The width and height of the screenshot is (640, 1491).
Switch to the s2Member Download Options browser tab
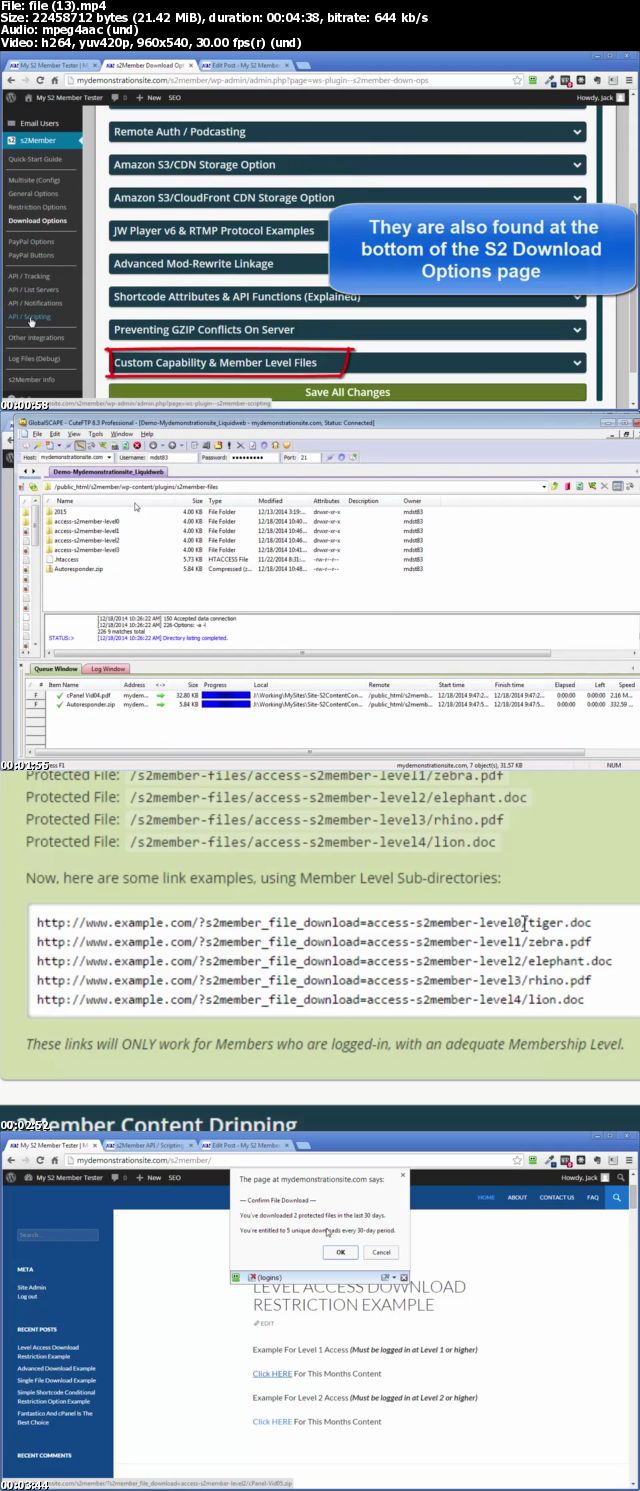click(147, 64)
